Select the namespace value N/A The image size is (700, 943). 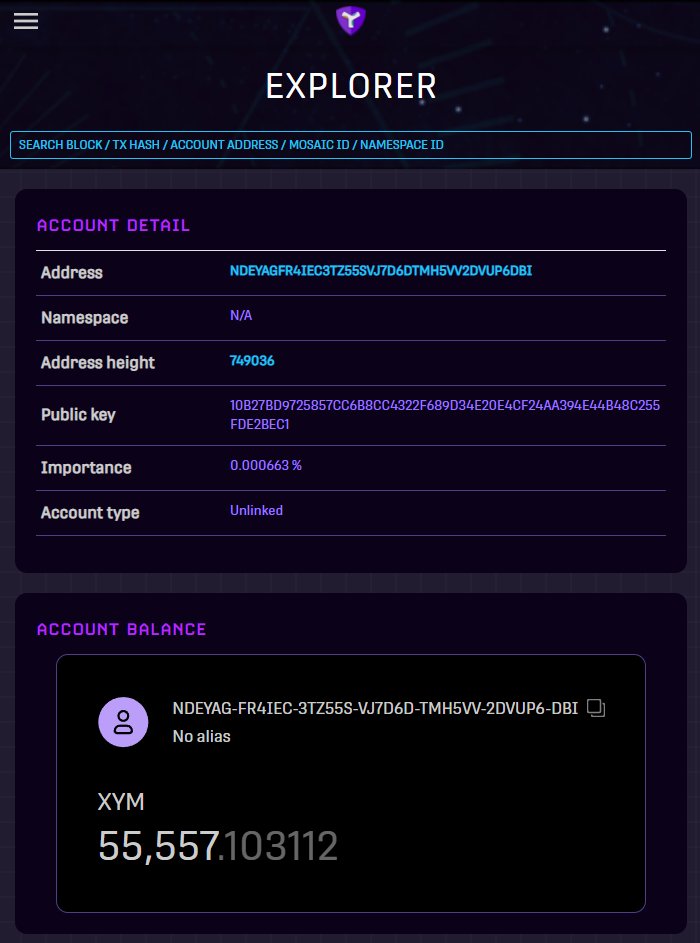coord(241,316)
